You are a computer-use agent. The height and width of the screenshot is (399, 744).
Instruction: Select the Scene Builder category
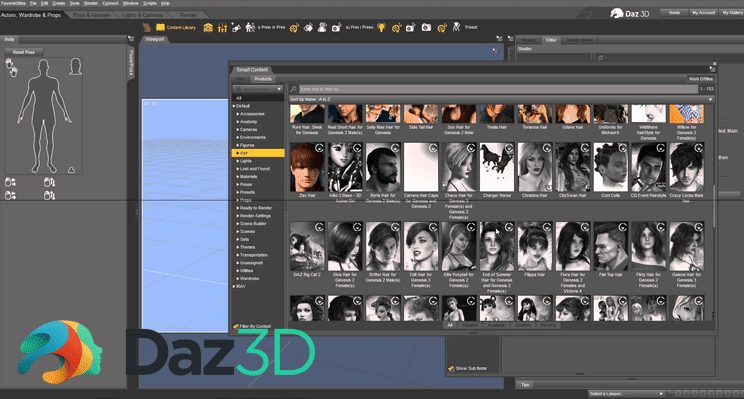coord(253,224)
